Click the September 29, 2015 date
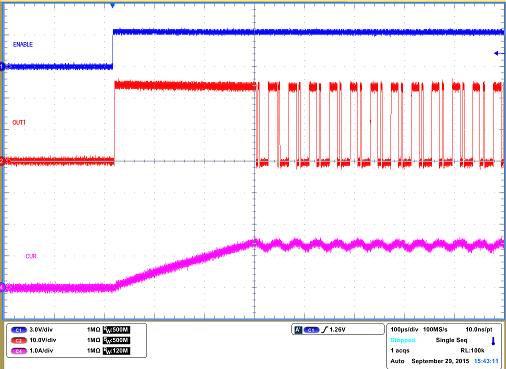The image size is (506, 369). point(440,361)
